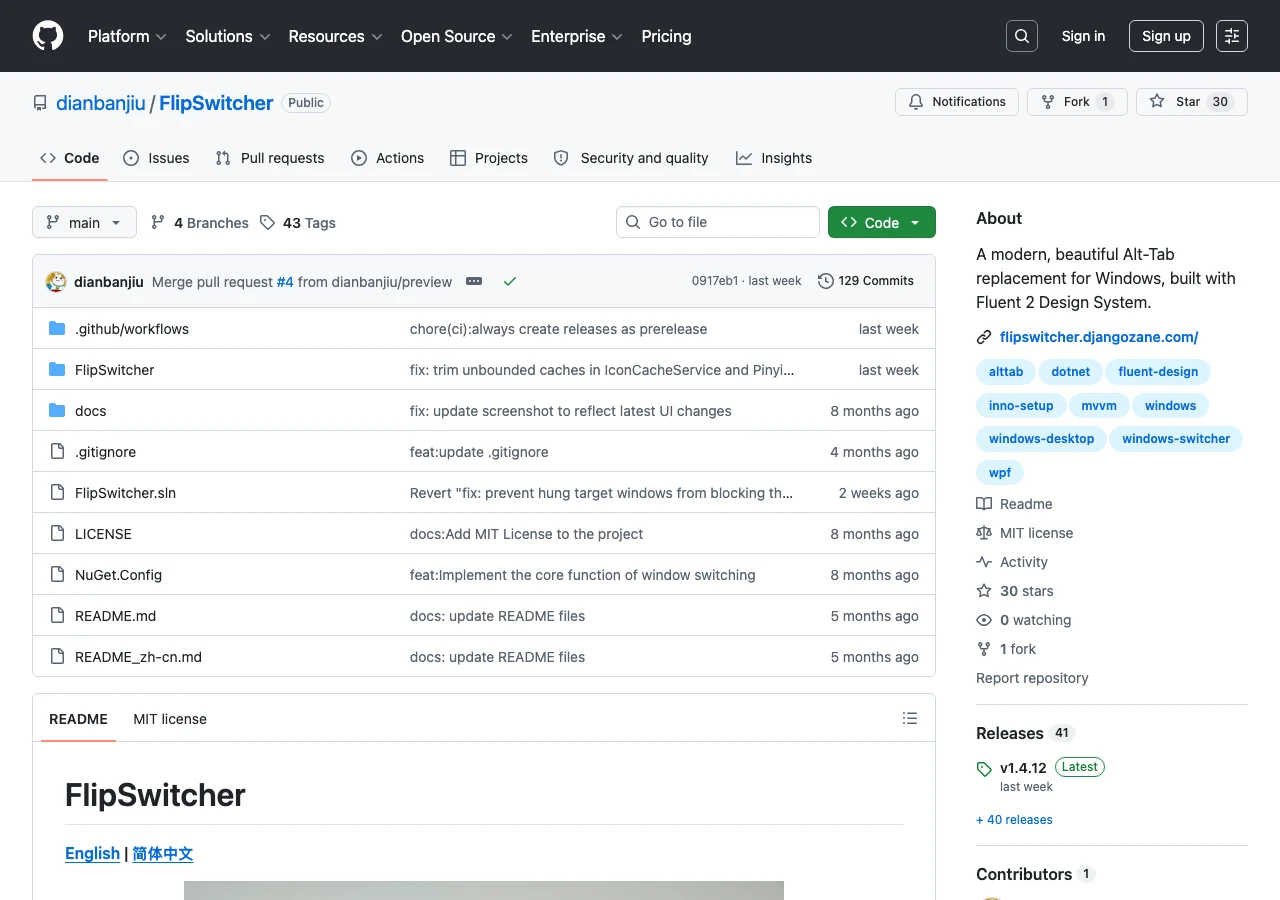Open the appearance settings icon in header
The image size is (1280, 900).
point(1232,36)
